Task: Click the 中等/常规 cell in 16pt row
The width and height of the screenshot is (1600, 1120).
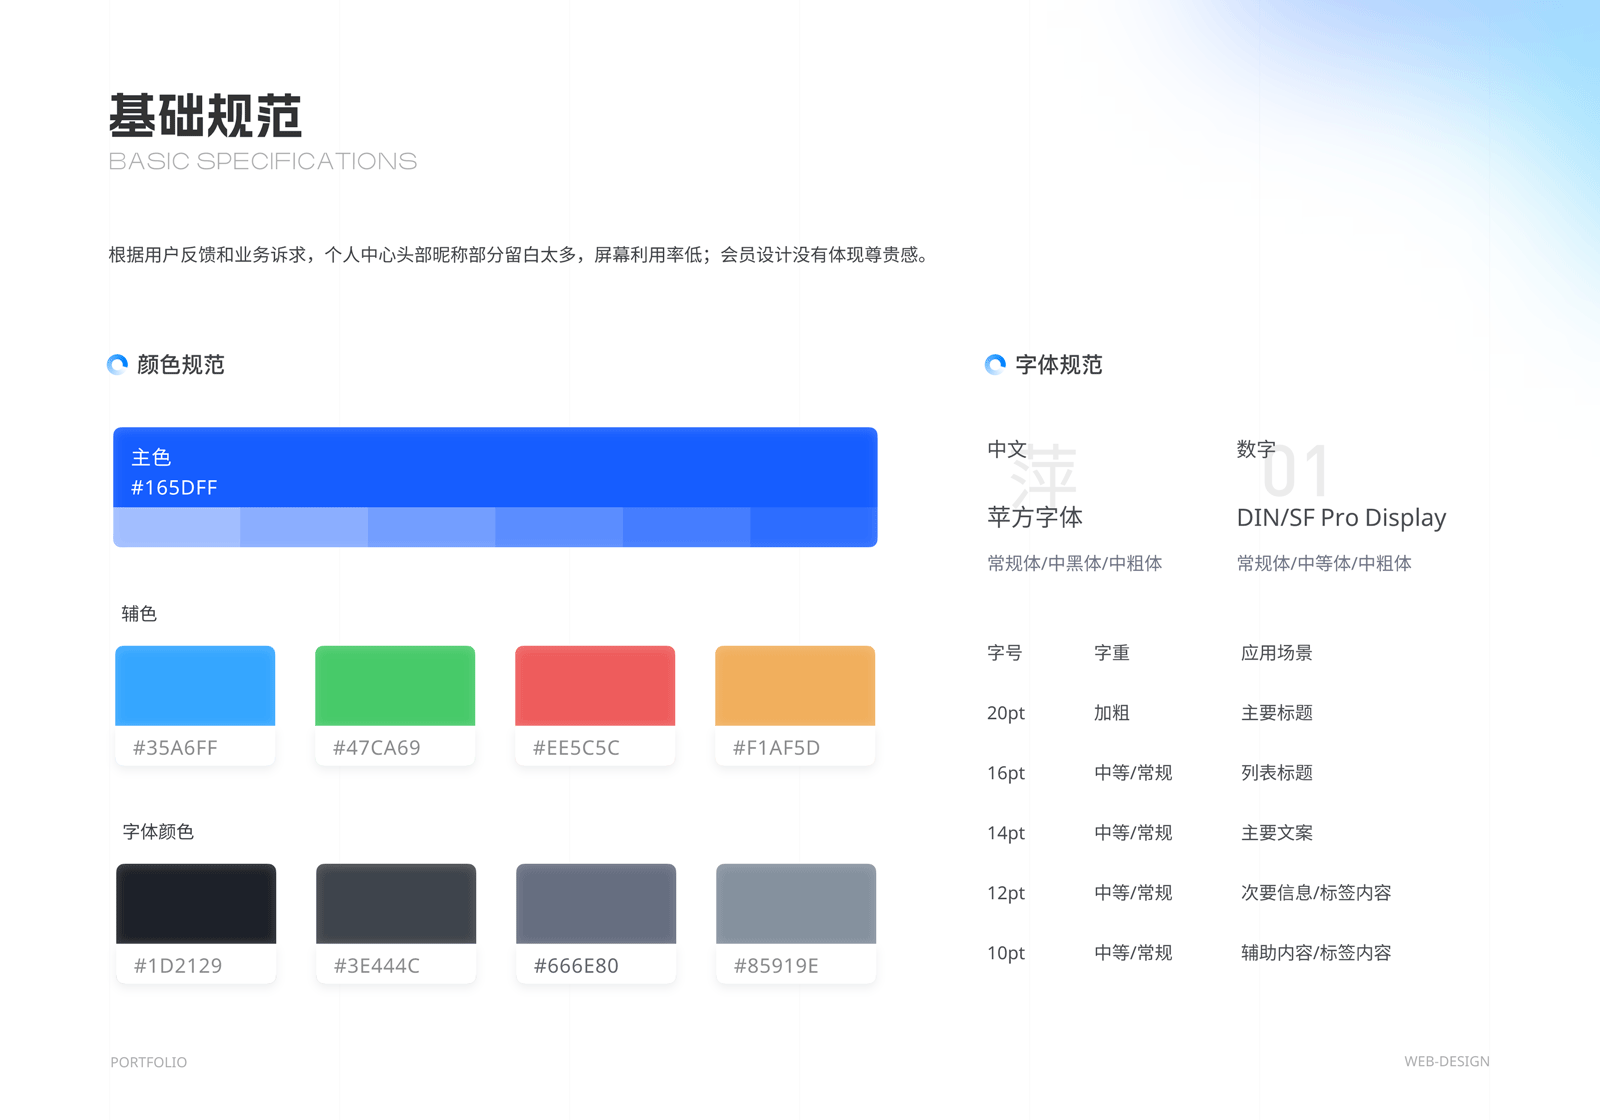Action: 1133,773
